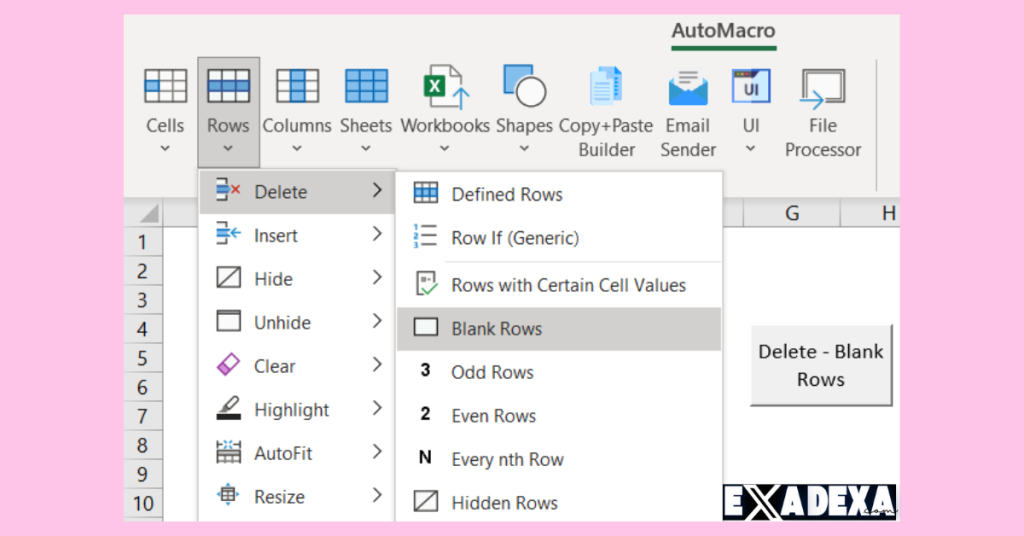The image size is (1024, 536).
Task: Click the Blank Rows rectangle icon
Action: pos(426,327)
